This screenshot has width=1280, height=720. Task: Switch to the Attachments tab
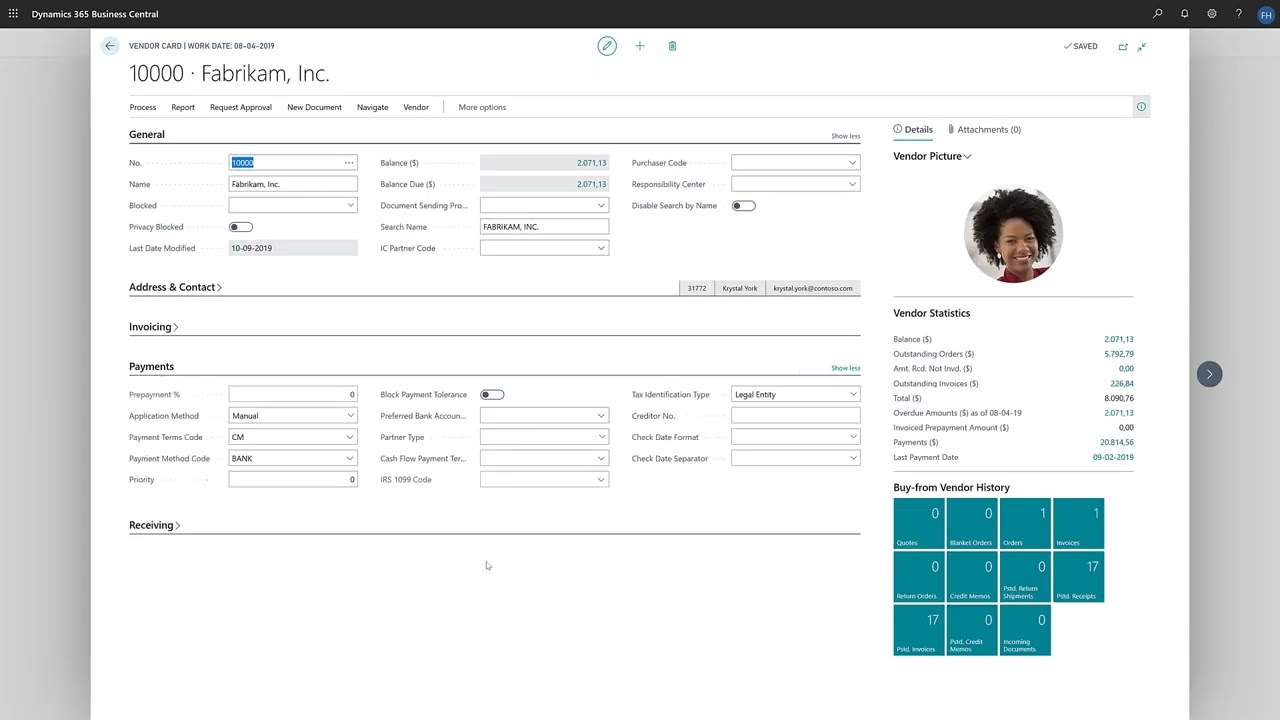(984, 129)
